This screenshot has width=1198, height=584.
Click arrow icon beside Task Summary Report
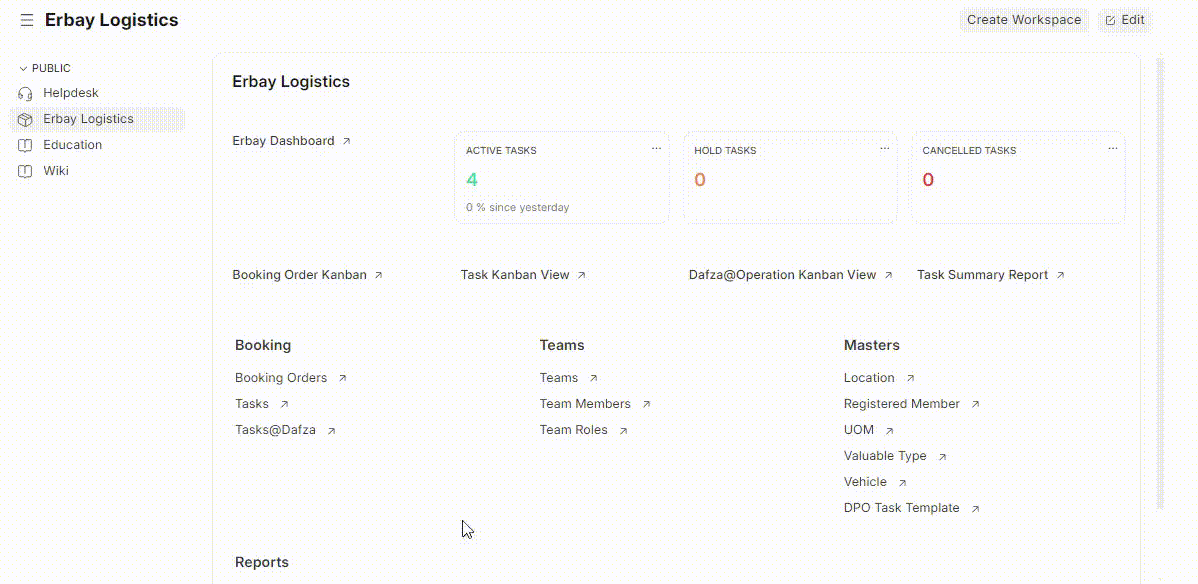1060,275
